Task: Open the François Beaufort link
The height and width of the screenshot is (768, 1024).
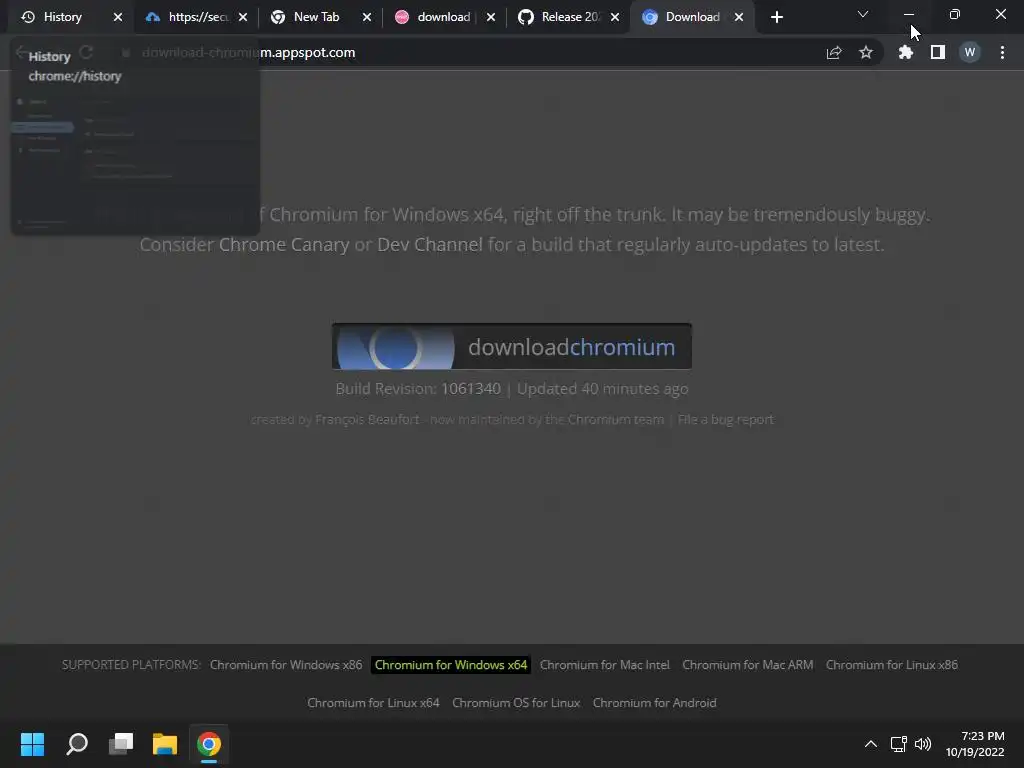Action: point(367,419)
